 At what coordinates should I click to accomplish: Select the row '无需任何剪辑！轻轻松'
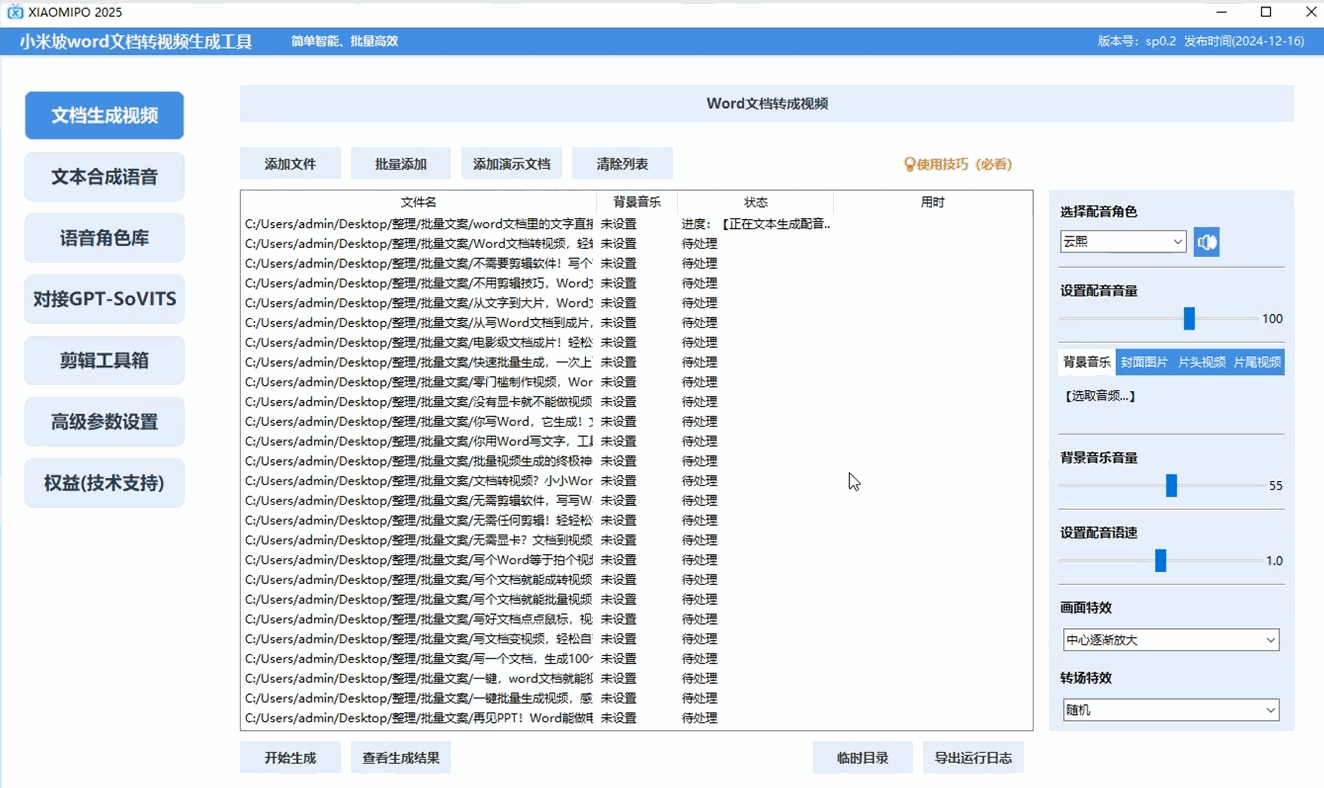[x=636, y=520]
